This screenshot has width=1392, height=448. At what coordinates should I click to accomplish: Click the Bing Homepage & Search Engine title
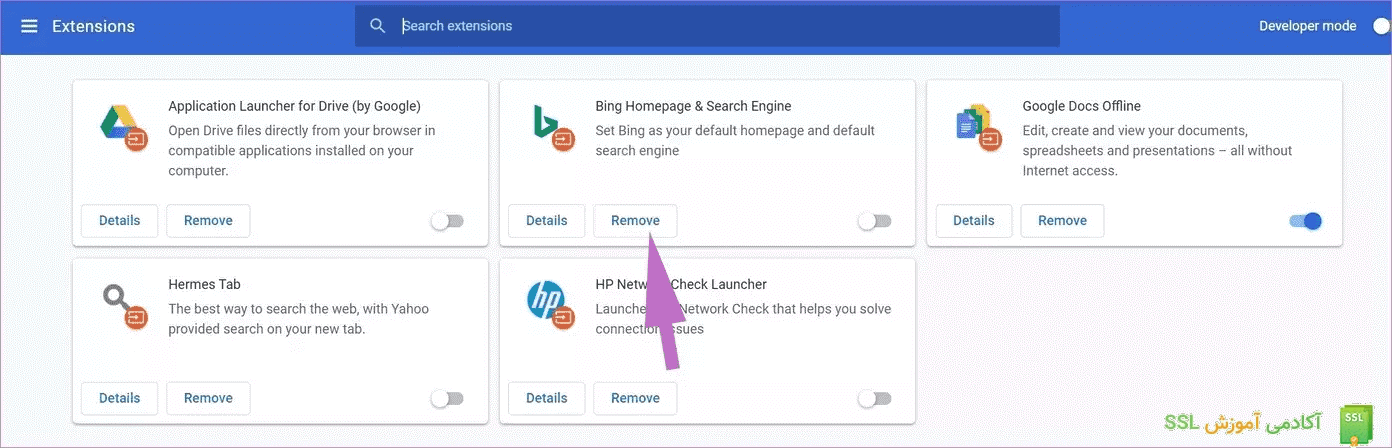tap(693, 106)
